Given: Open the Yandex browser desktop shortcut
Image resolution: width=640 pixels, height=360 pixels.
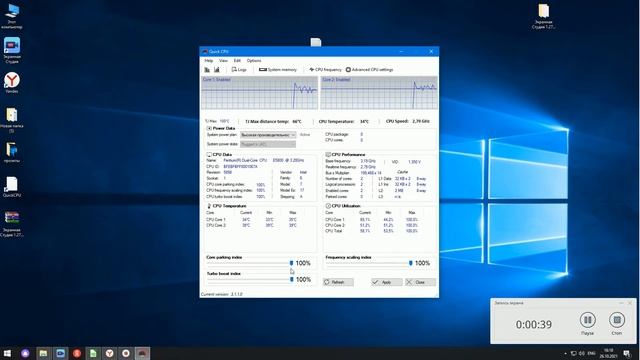Looking at the screenshot, I should pos(12,83).
